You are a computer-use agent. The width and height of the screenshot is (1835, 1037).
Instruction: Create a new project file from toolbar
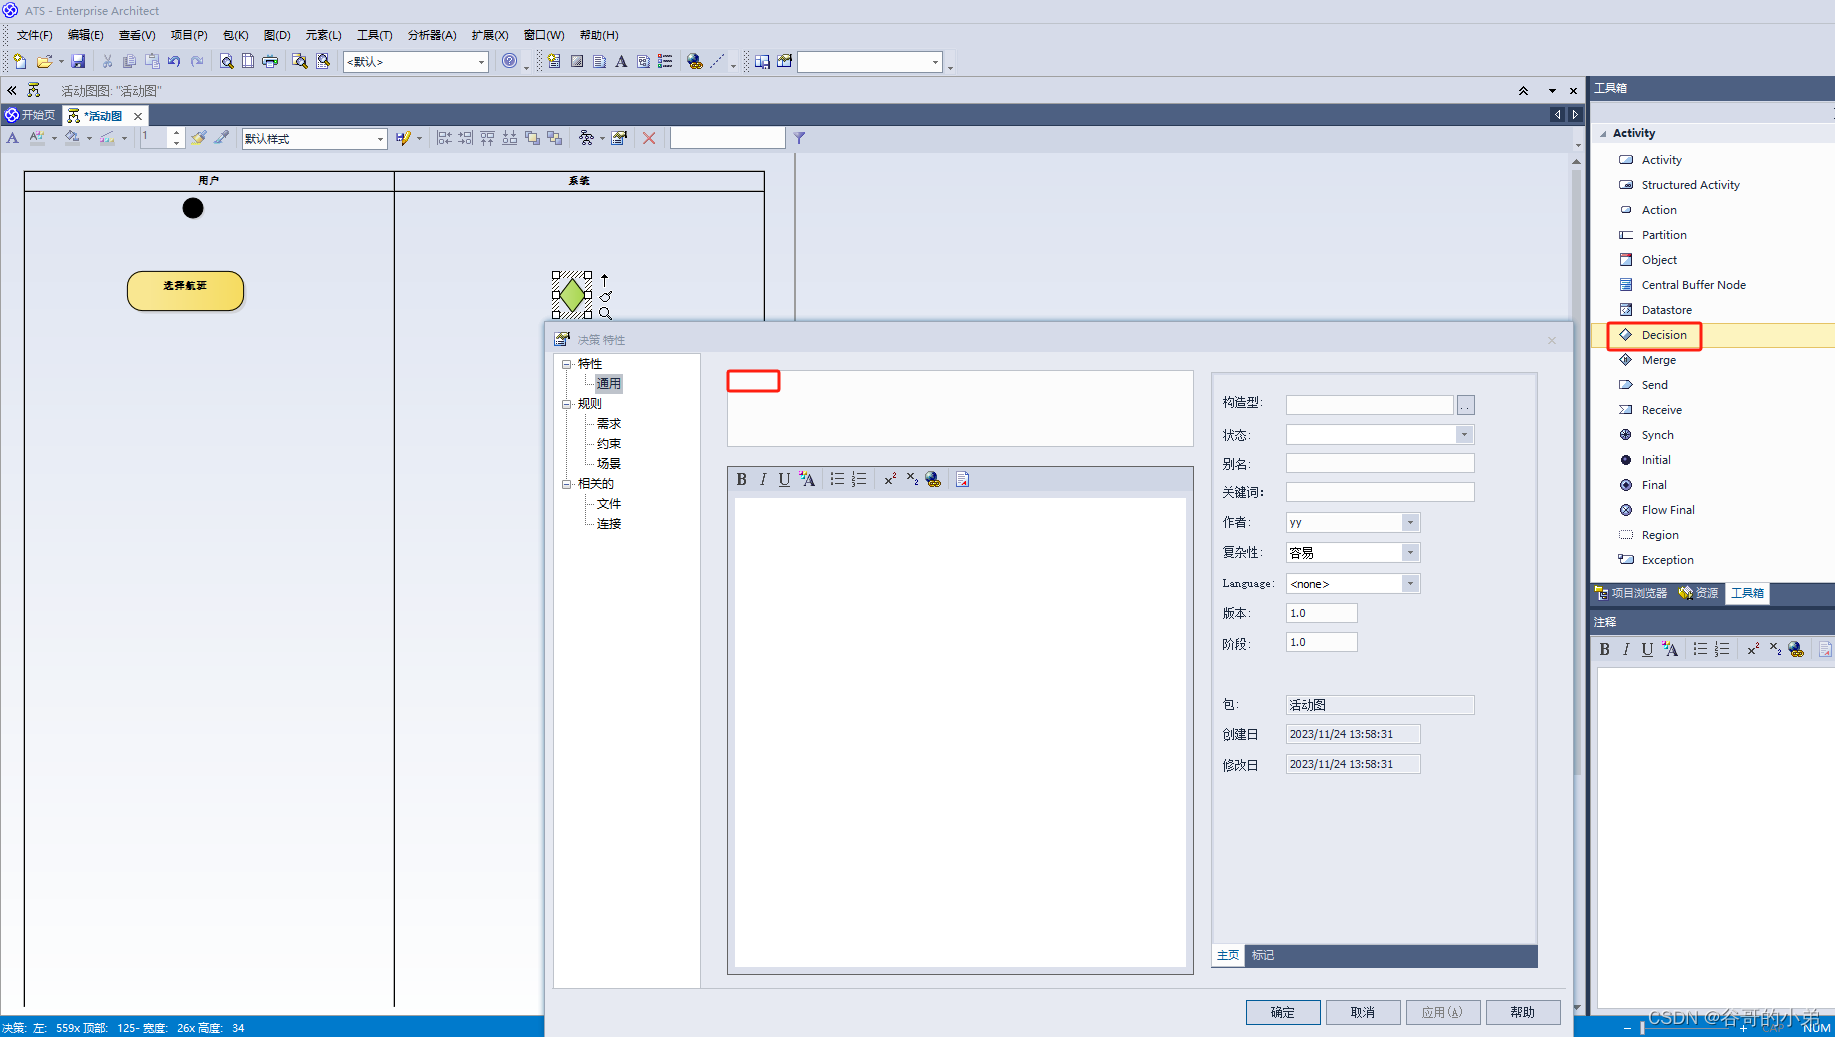click(x=19, y=61)
